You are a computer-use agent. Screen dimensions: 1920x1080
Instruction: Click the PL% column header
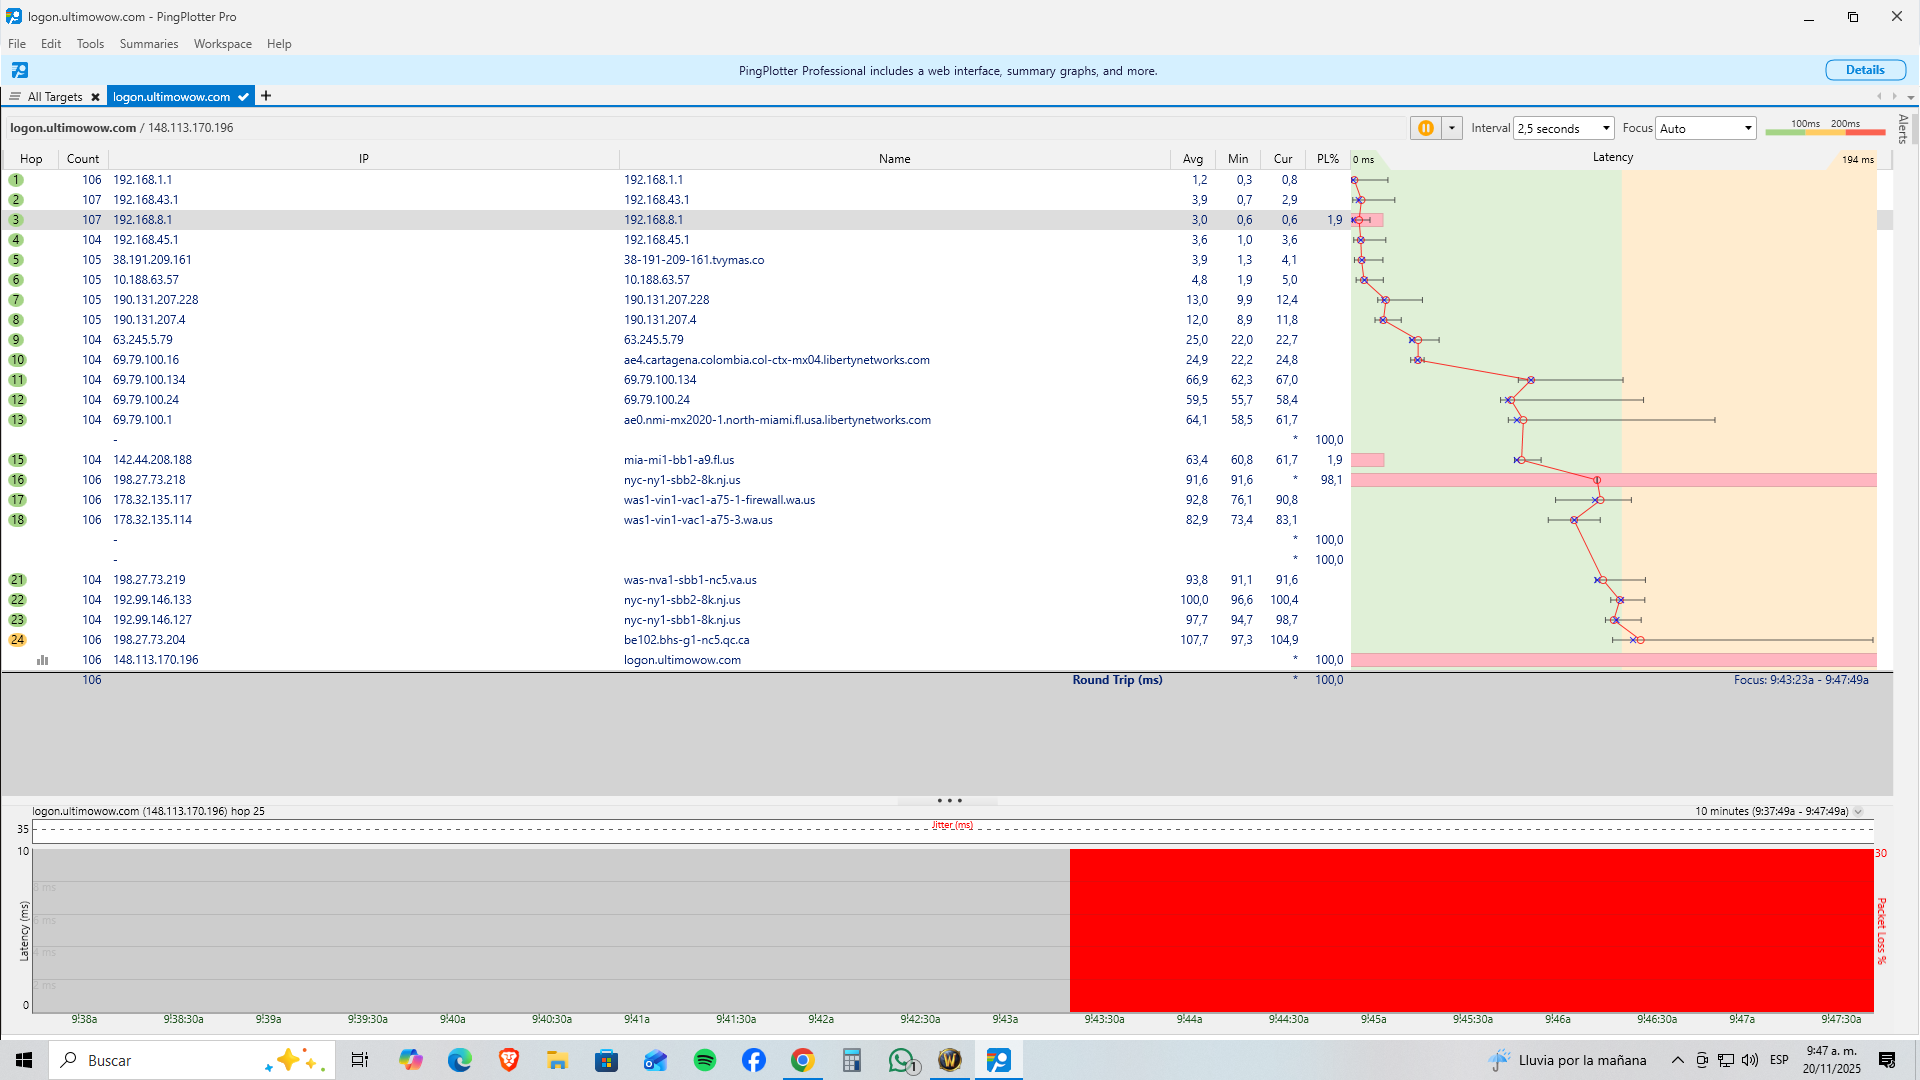coord(1327,159)
